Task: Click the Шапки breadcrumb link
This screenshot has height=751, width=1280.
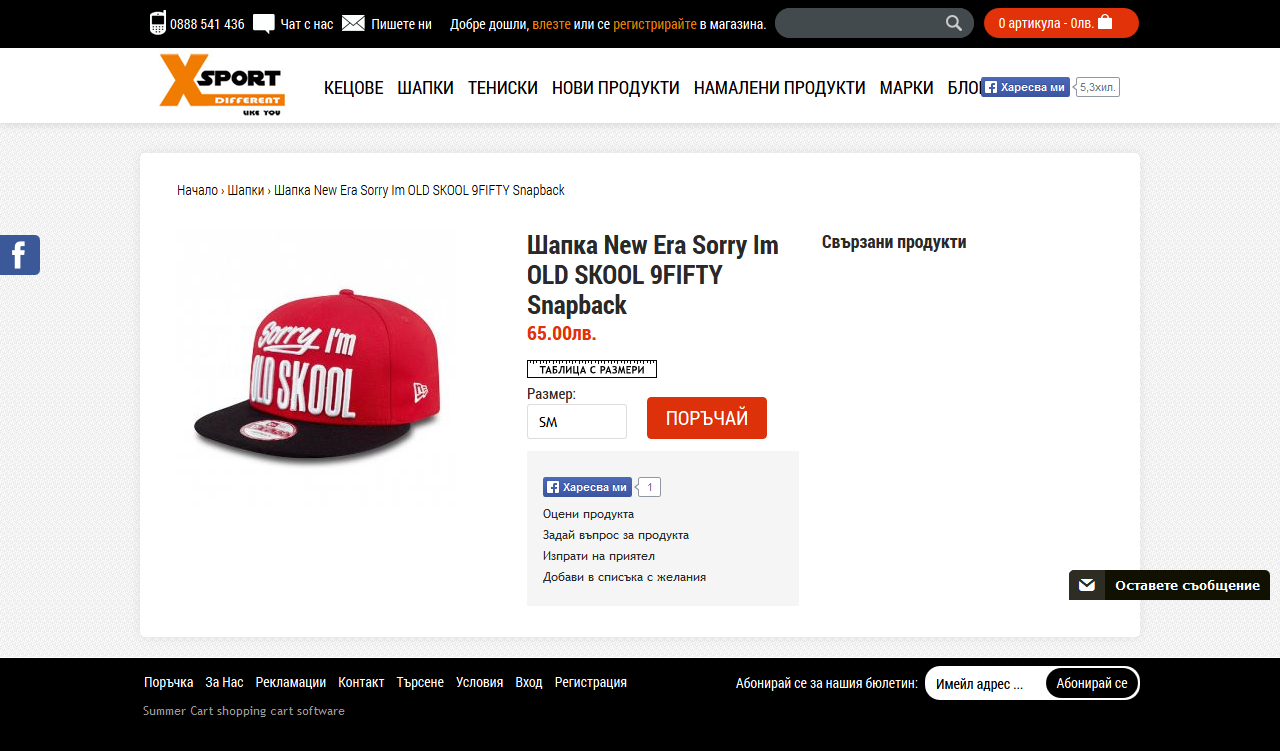Action: (246, 190)
